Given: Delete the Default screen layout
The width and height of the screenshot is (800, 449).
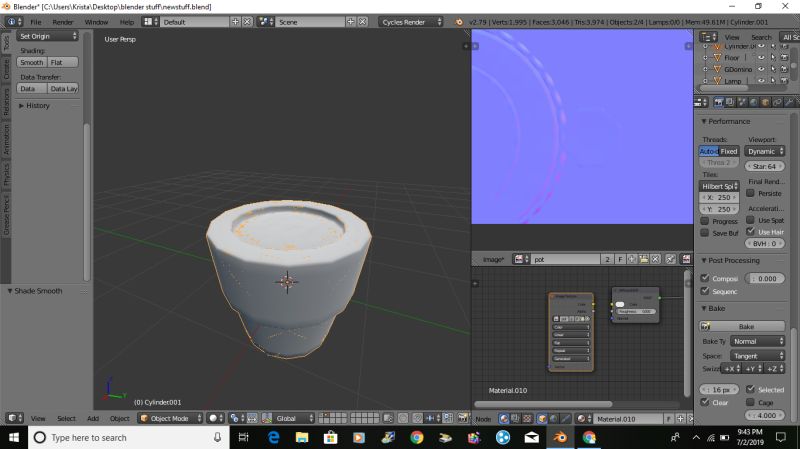Looking at the screenshot, I should pos(247,22).
